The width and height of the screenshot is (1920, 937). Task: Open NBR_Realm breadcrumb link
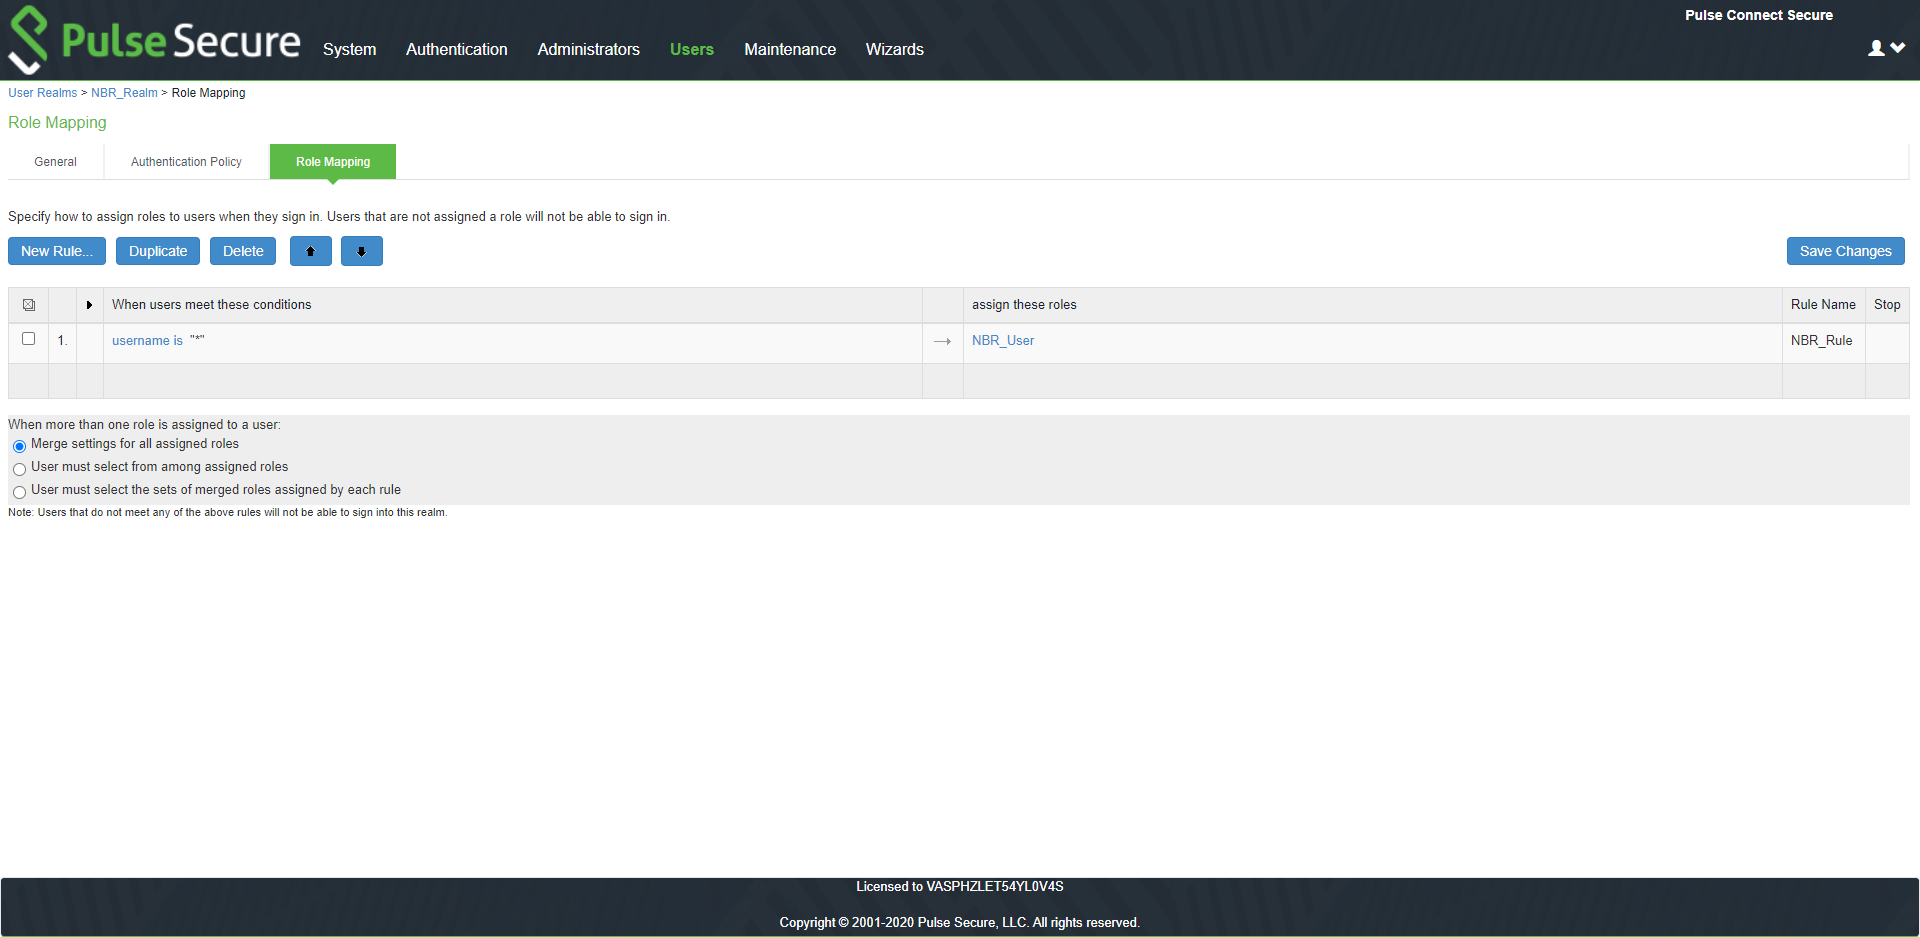point(124,93)
